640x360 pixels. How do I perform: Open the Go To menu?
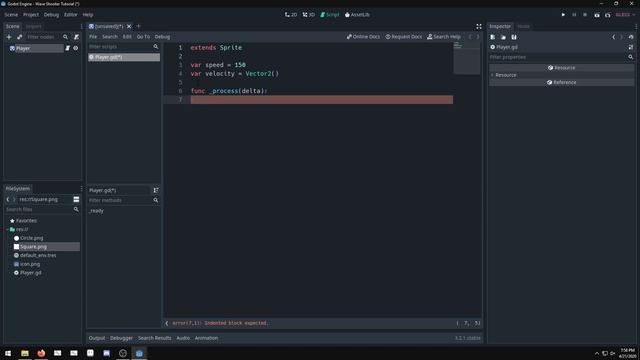143,37
